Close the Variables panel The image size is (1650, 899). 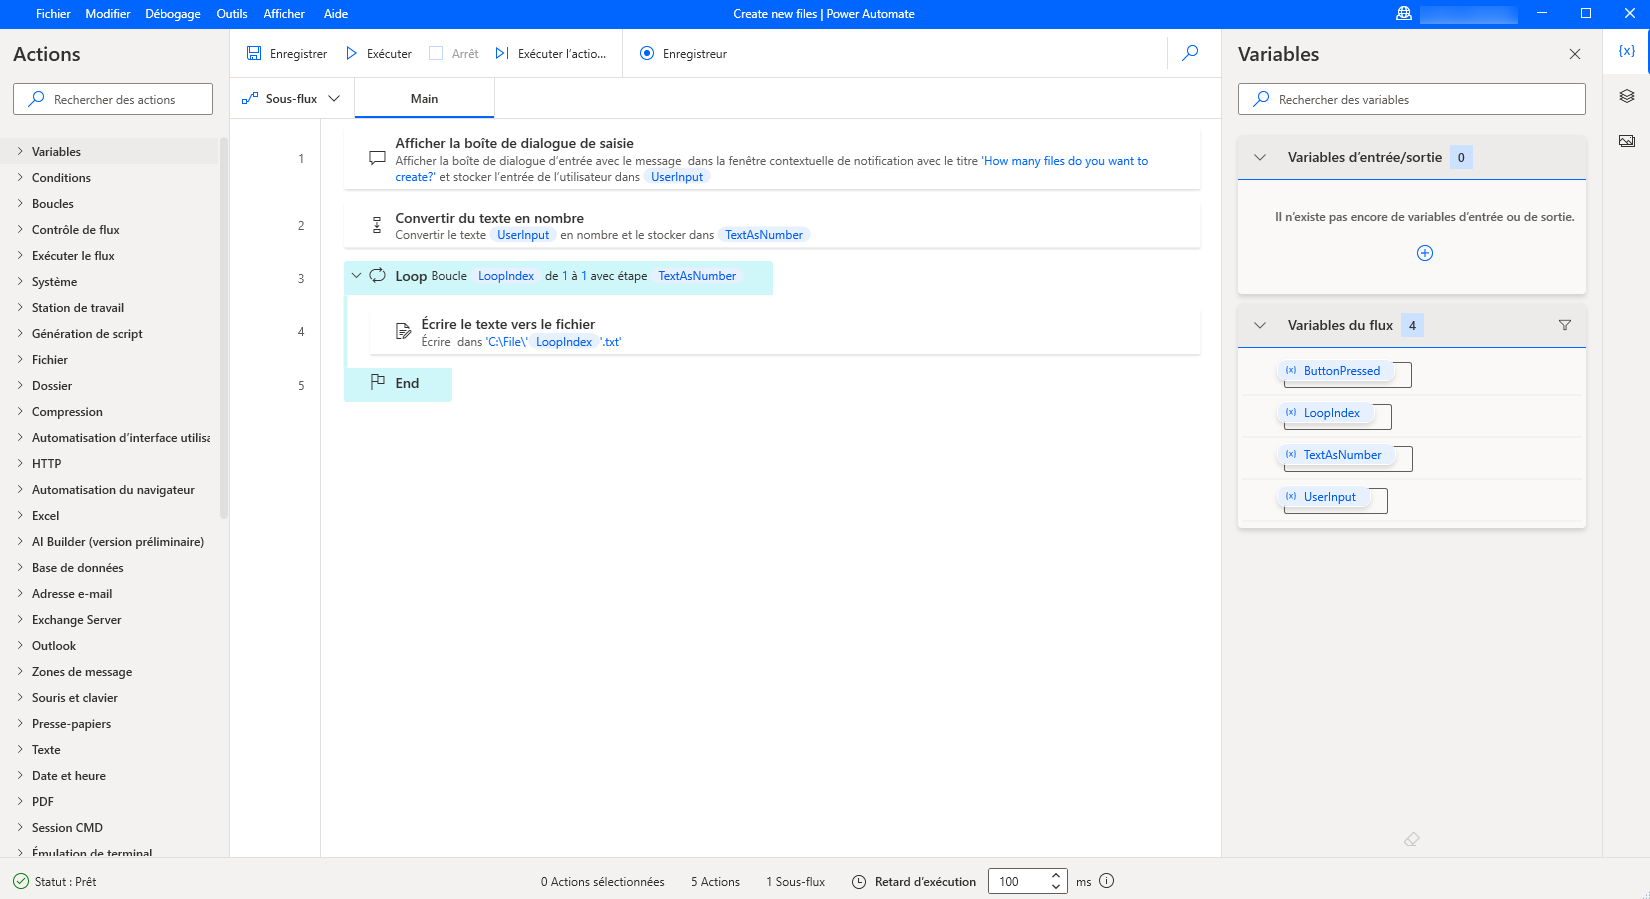[x=1575, y=54]
